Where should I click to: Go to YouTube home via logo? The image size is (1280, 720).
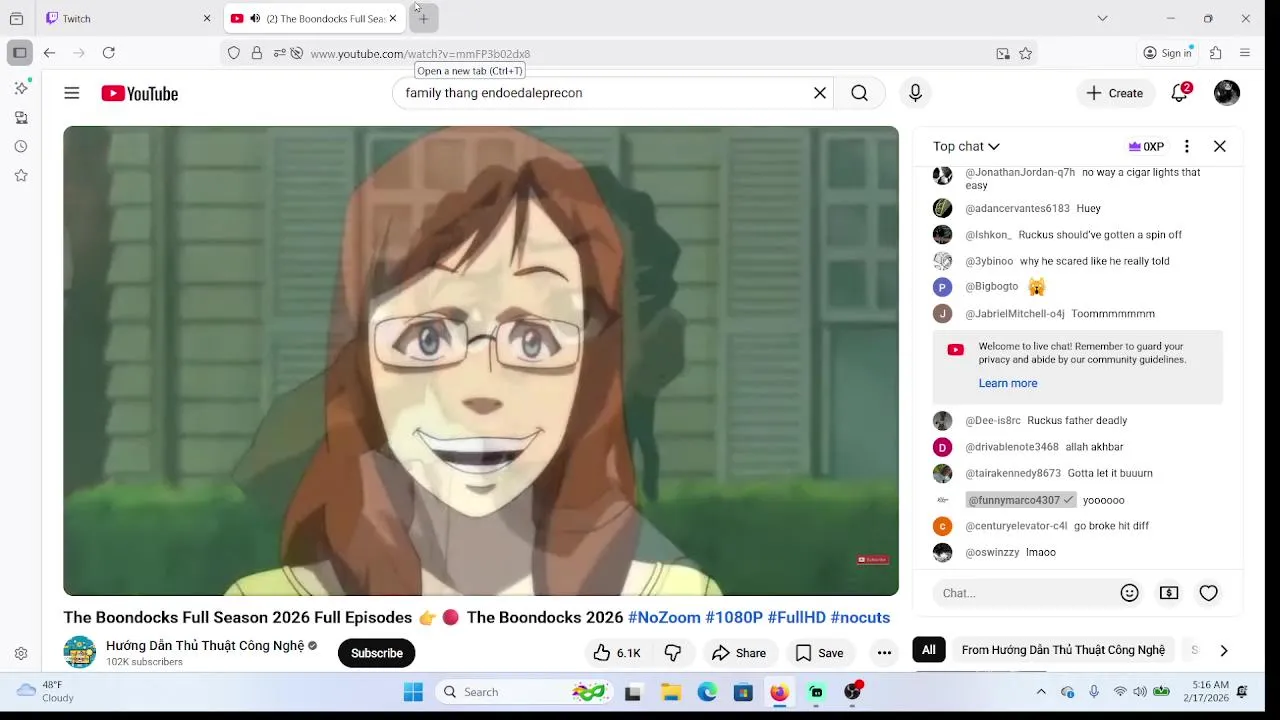pos(139,93)
